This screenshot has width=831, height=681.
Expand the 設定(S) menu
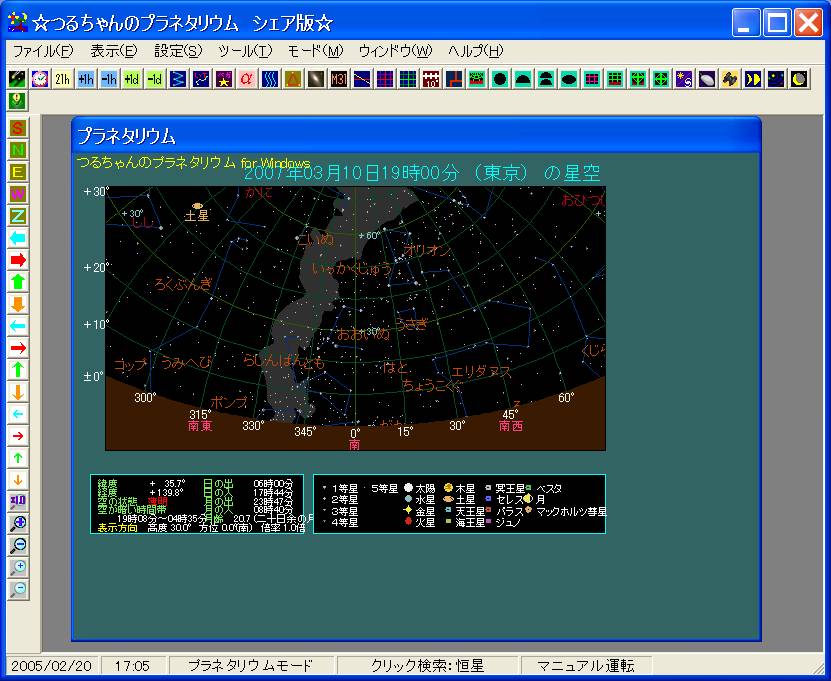coord(178,51)
